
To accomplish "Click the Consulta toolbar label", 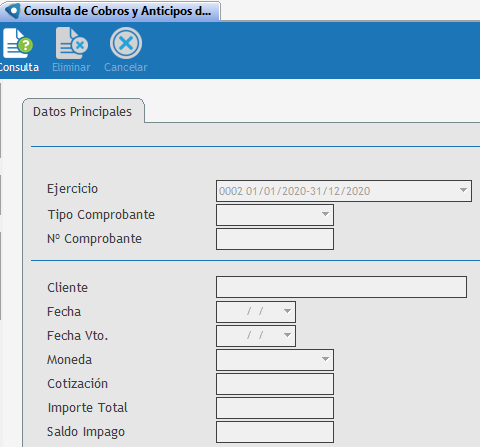I will [x=19, y=67].
